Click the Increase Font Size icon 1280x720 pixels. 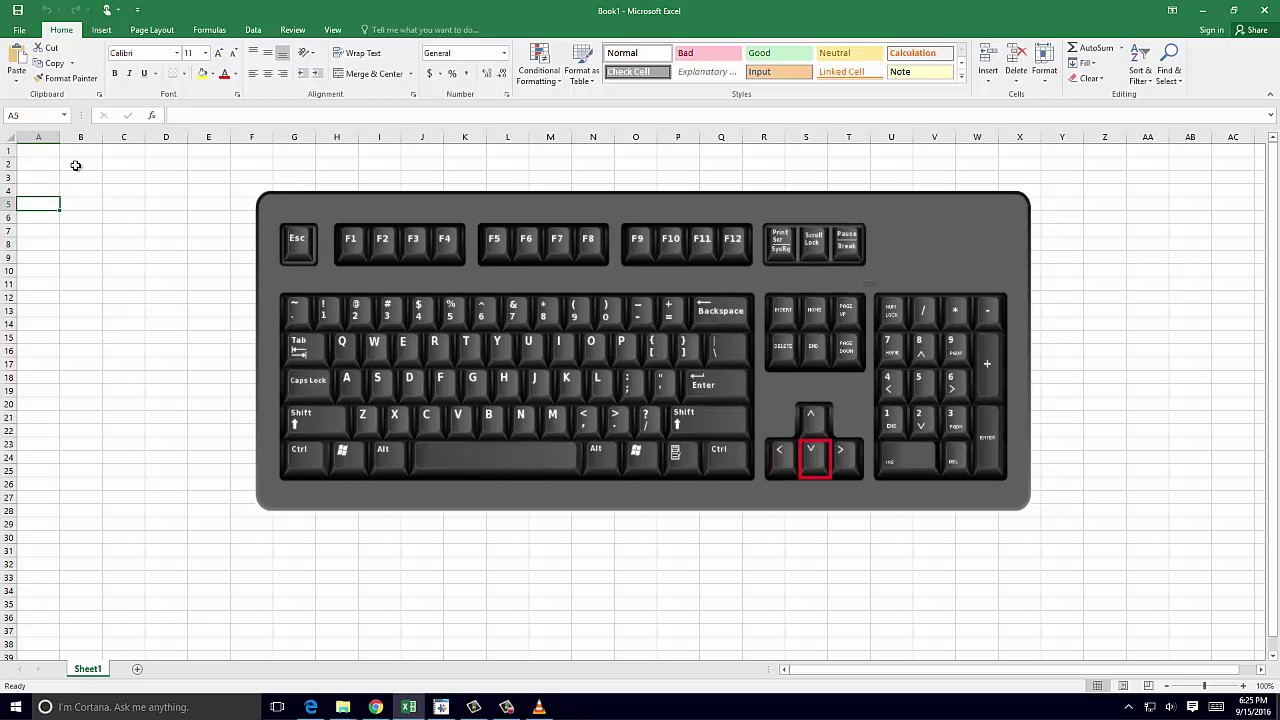coord(219,53)
